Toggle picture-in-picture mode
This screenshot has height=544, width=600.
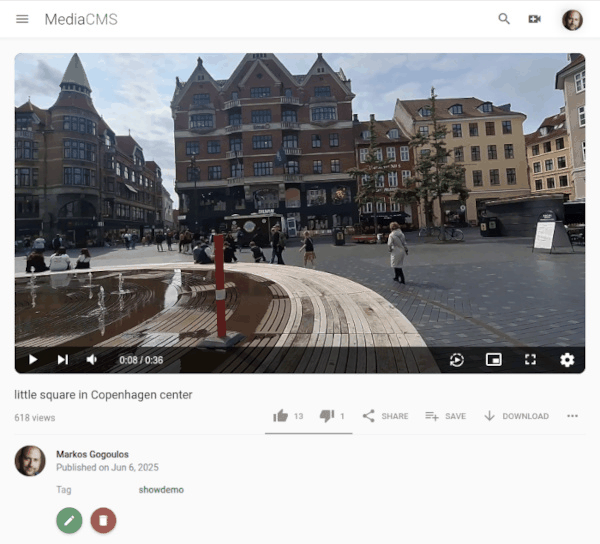(493, 360)
